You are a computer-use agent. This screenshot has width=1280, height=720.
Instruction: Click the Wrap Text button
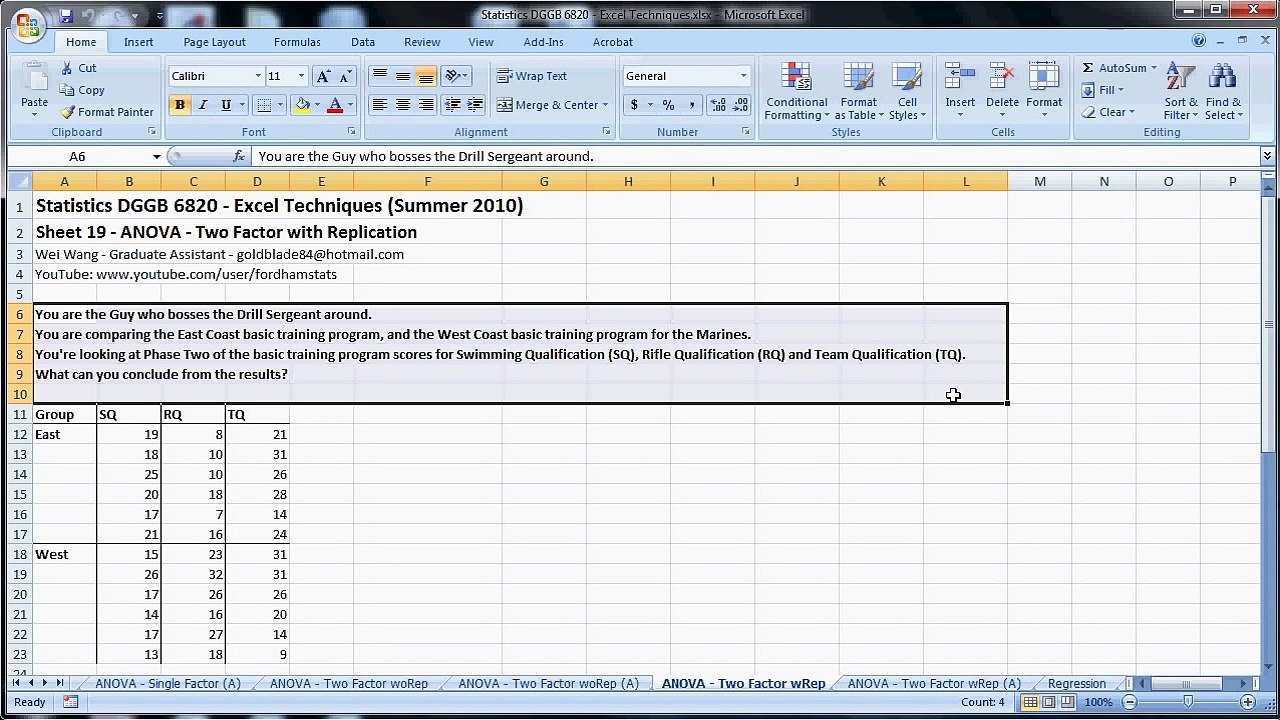532,76
